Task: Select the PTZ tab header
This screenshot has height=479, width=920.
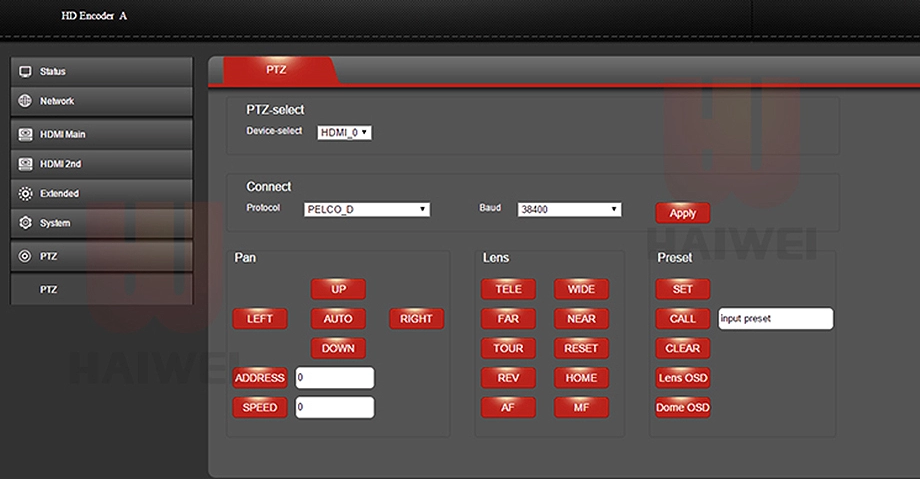Action: coord(276,71)
